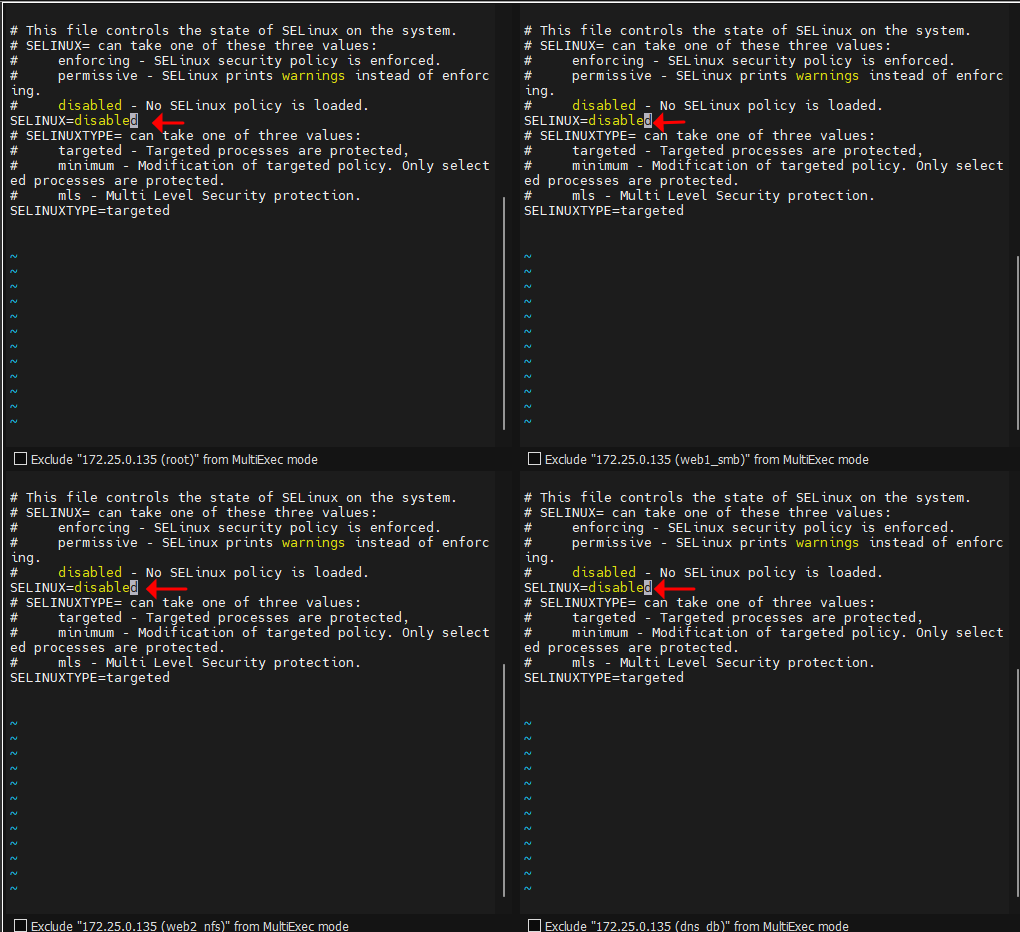This screenshot has height=932, width=1020.
Task: Click 'This file controls the state' line in root pane
Action: (234, 31)
